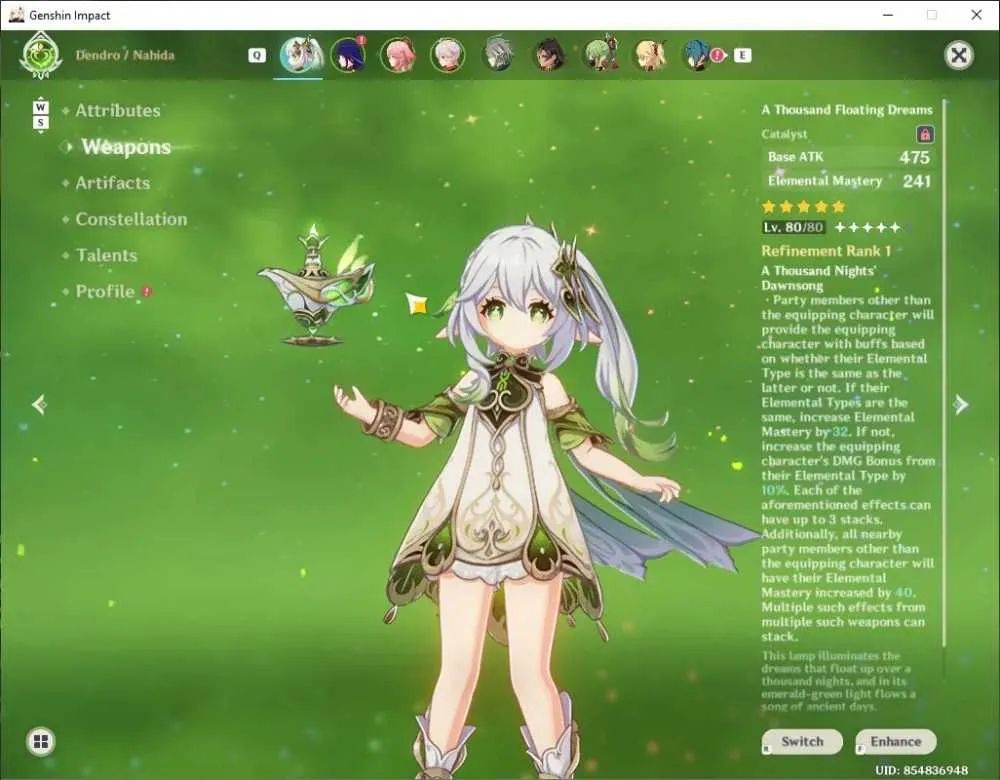
Task: Switch to the dark-brown-haired character portrait
Action: click(x=548, y=55)
